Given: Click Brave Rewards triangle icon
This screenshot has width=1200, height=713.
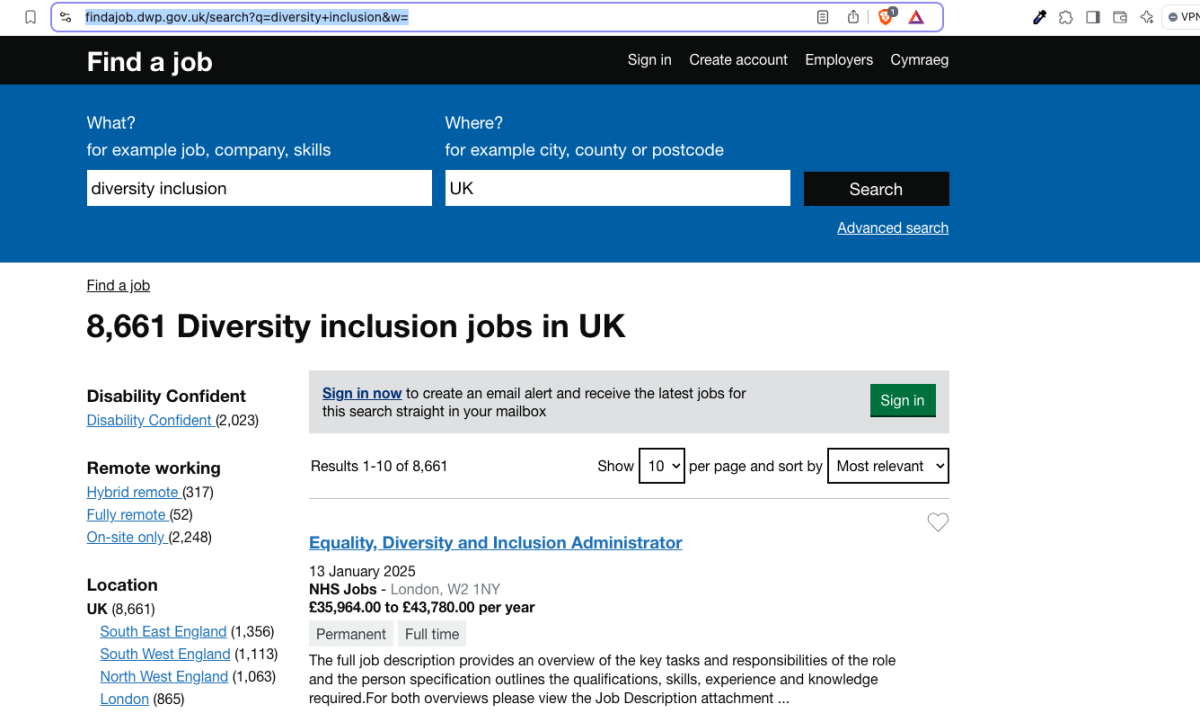Looking at the screenshot, I should [x=916, y=17].
